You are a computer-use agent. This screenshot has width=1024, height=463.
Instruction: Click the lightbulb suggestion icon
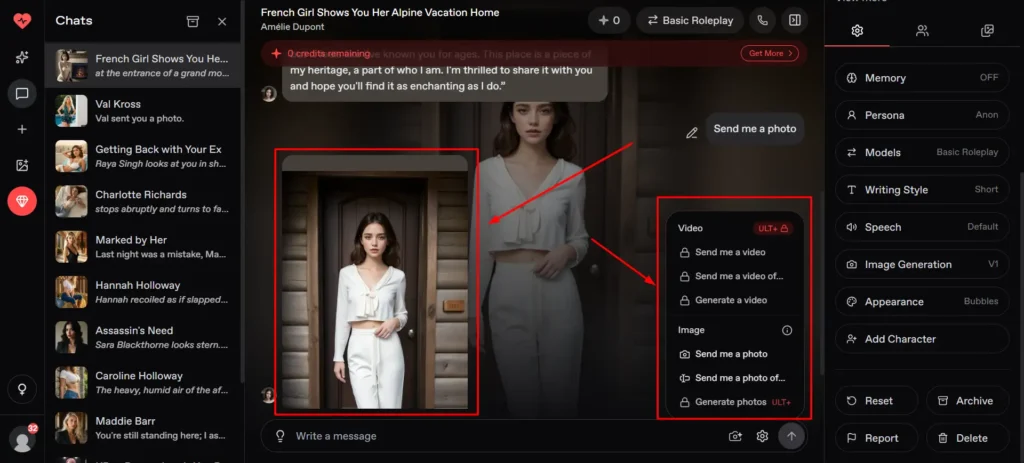[280, 436]
